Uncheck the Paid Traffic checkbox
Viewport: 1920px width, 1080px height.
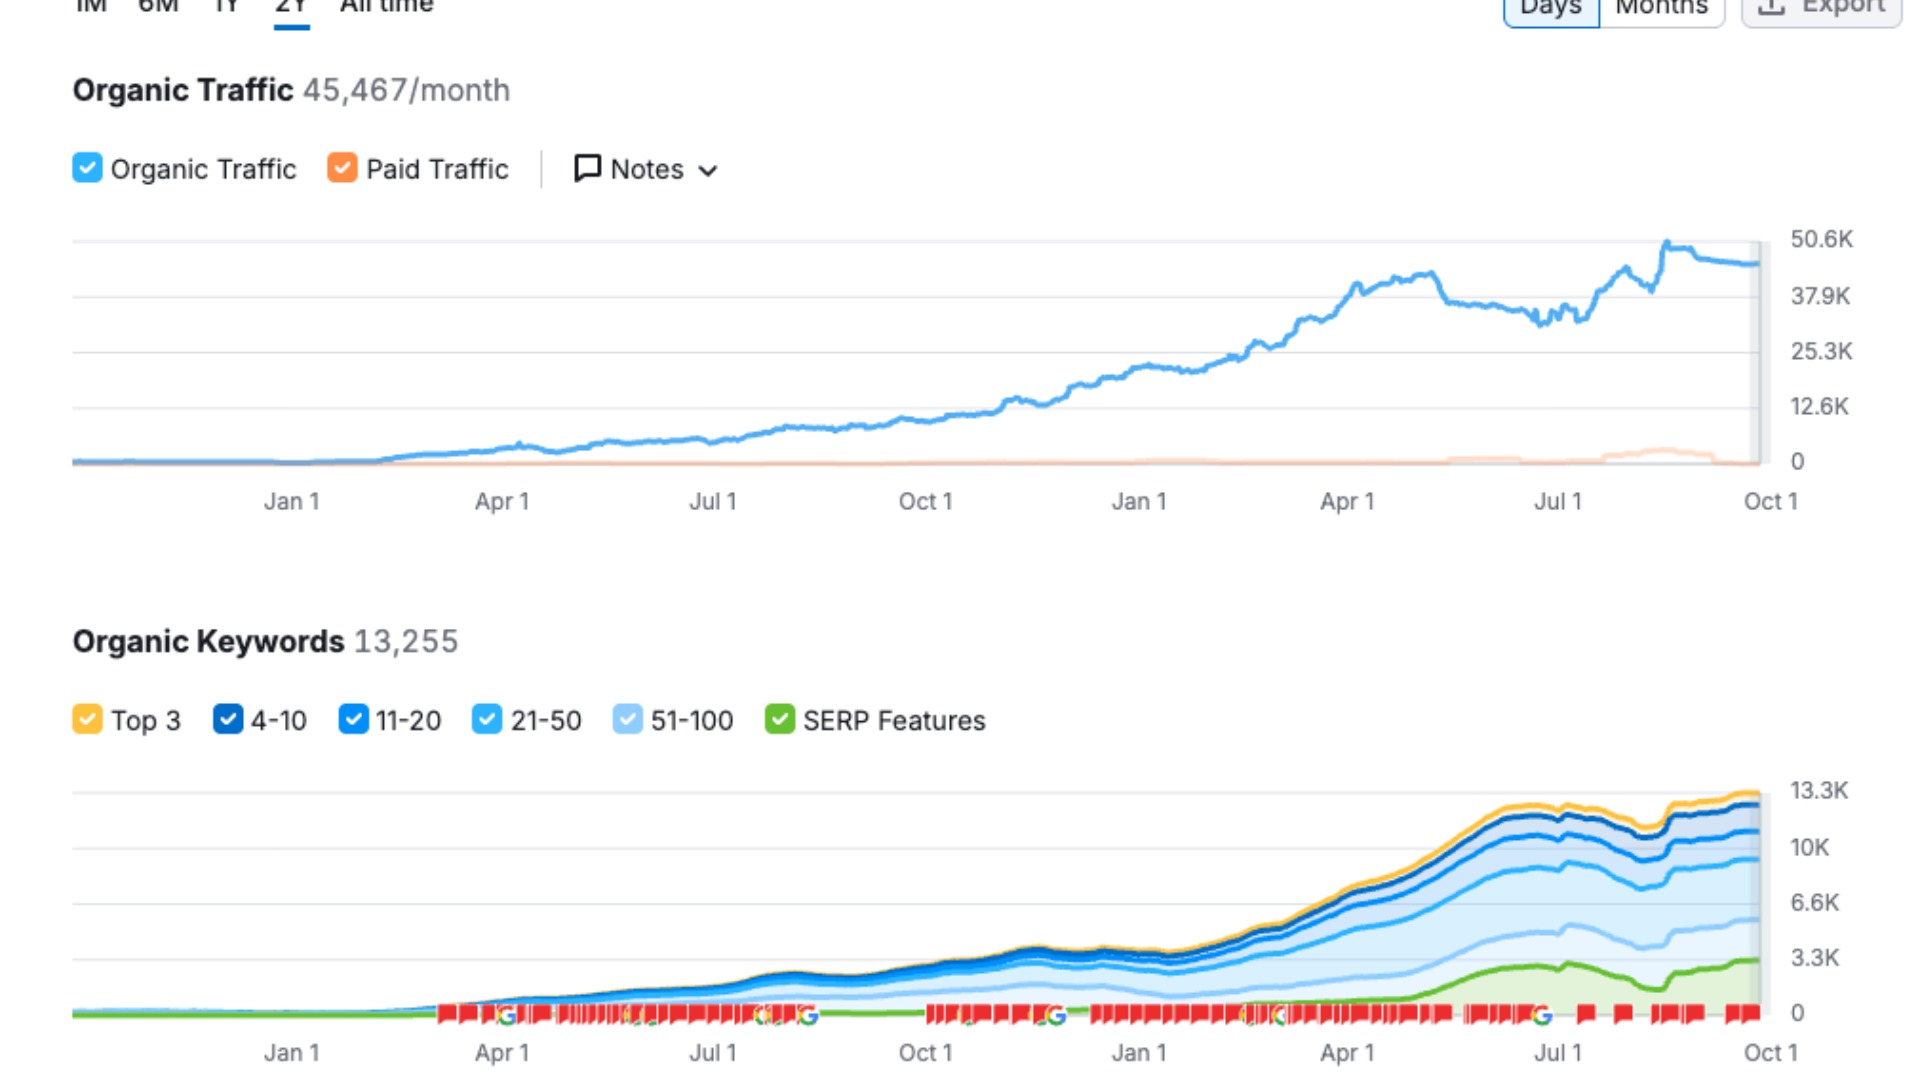[342, 168]
